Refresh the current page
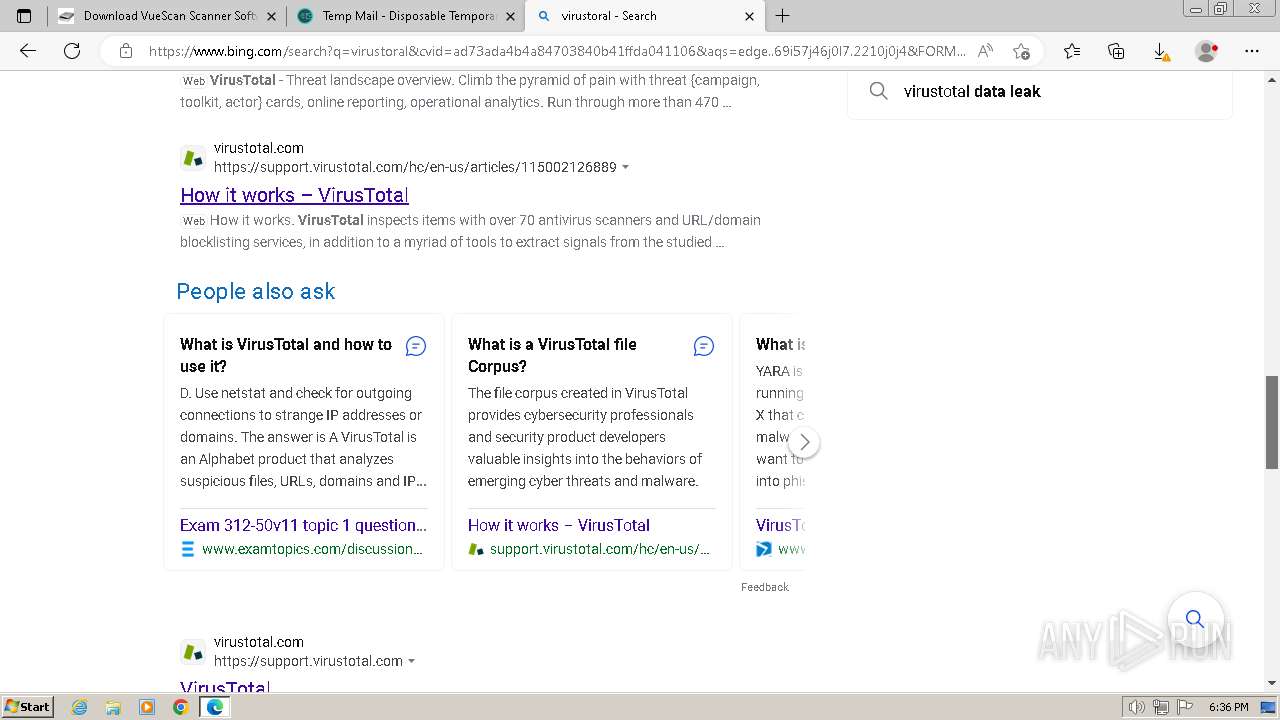1280x720 pixels. click(x=72, y=51)
